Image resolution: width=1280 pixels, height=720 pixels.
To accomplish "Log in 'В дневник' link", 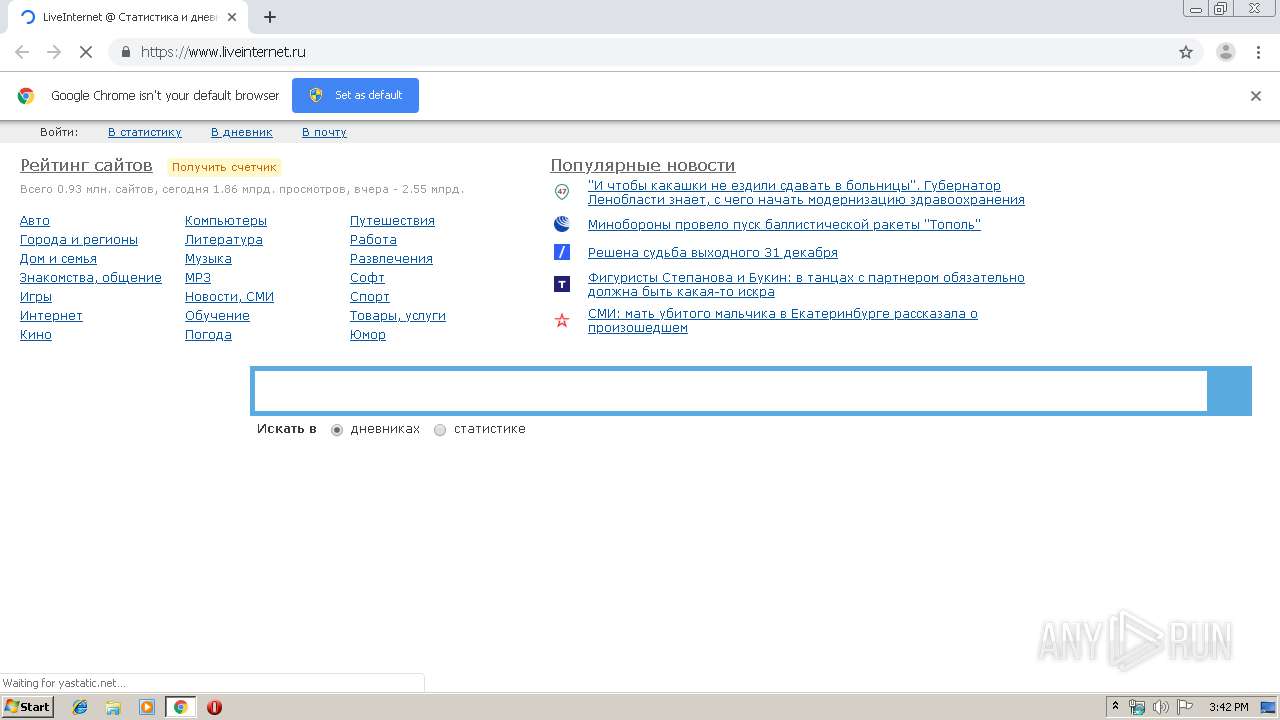I will tap(242, 132).
